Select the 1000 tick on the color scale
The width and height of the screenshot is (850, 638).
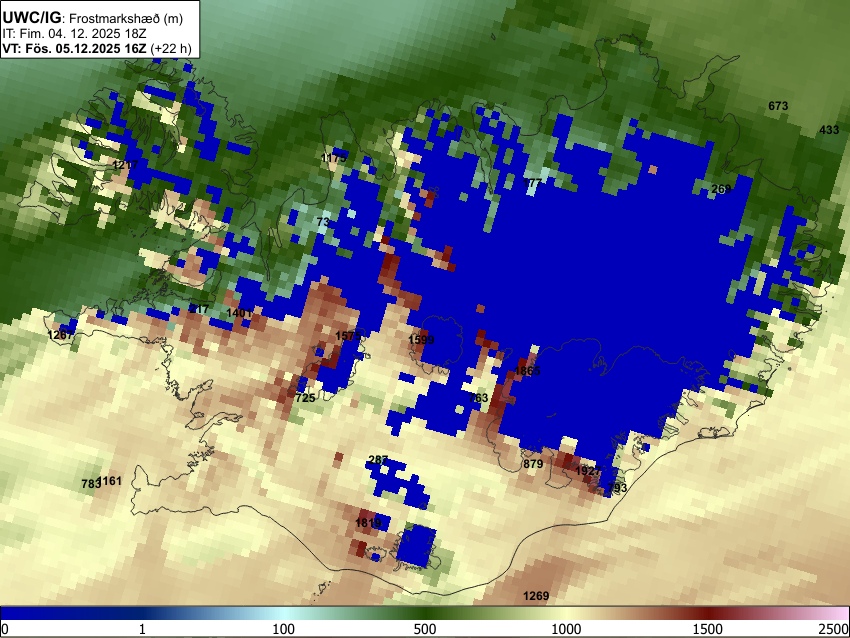tap(566, 629)
